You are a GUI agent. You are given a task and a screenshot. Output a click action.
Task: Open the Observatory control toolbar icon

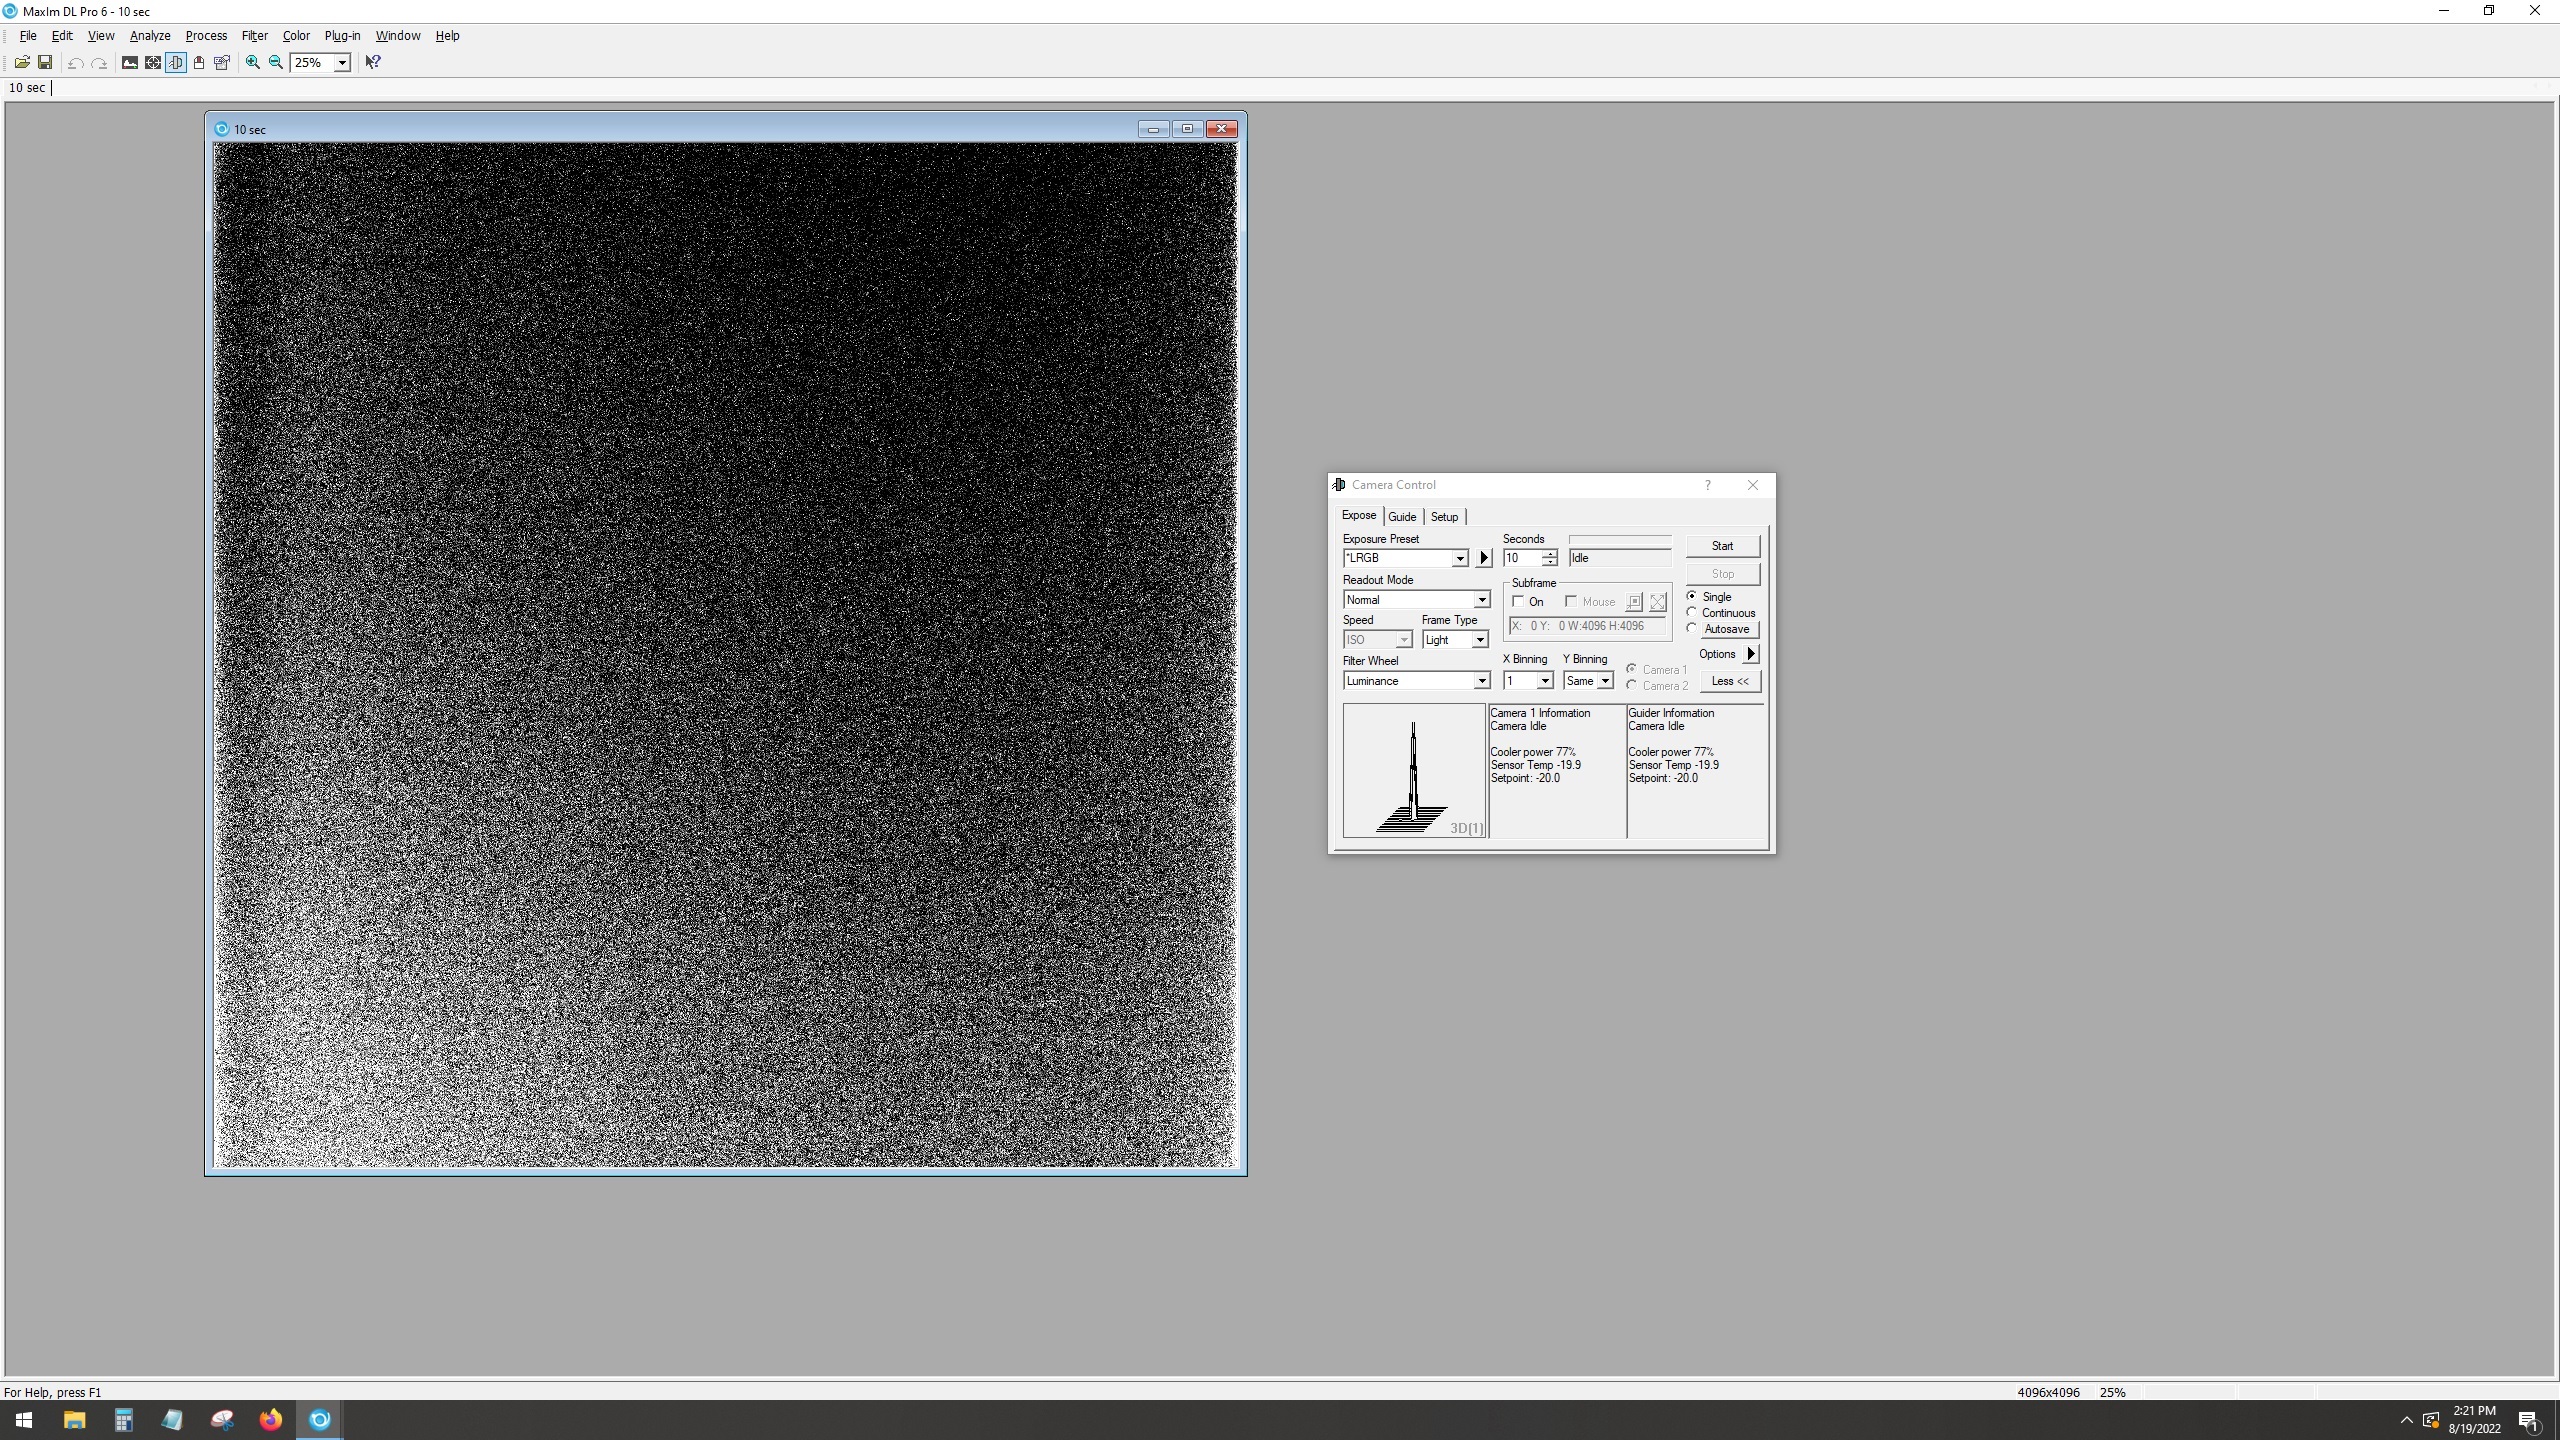coord(199,62)
